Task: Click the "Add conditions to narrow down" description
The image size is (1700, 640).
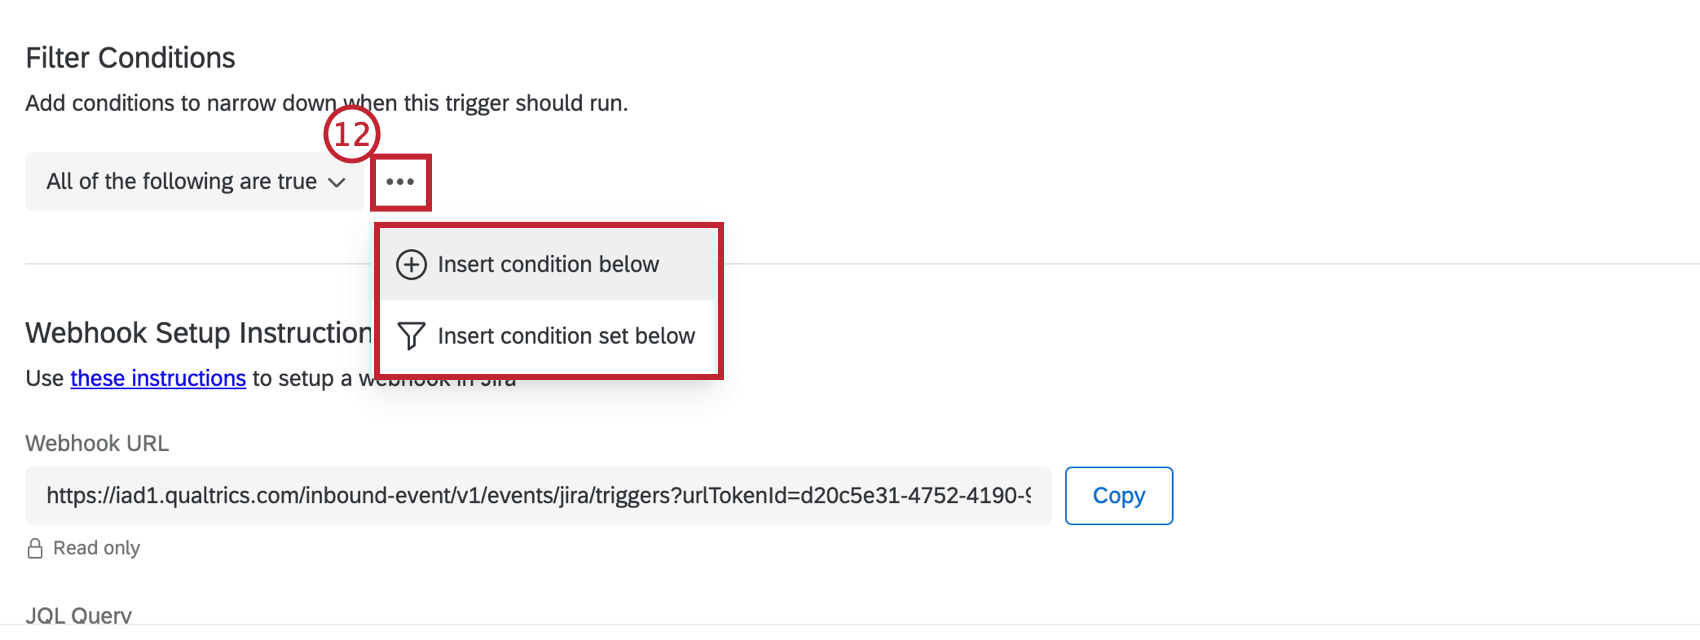Action: [x=180, y=103]
